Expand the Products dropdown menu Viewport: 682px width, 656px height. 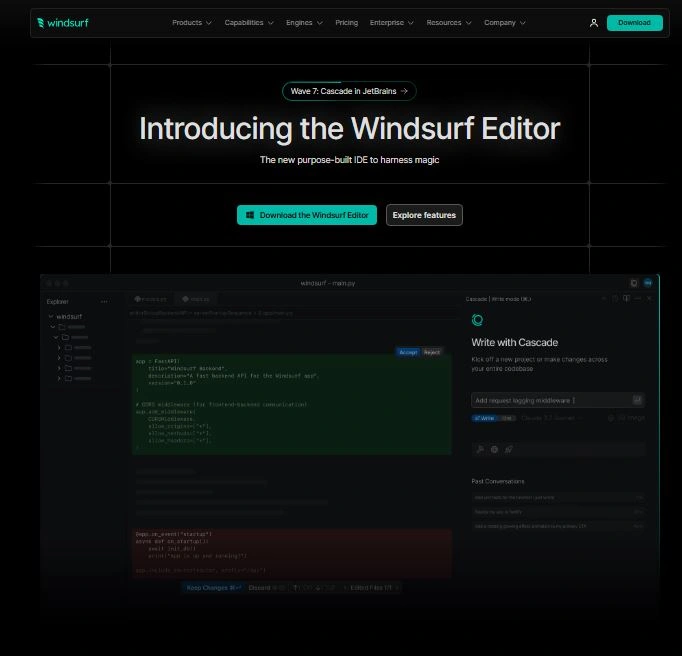[192, 22]
